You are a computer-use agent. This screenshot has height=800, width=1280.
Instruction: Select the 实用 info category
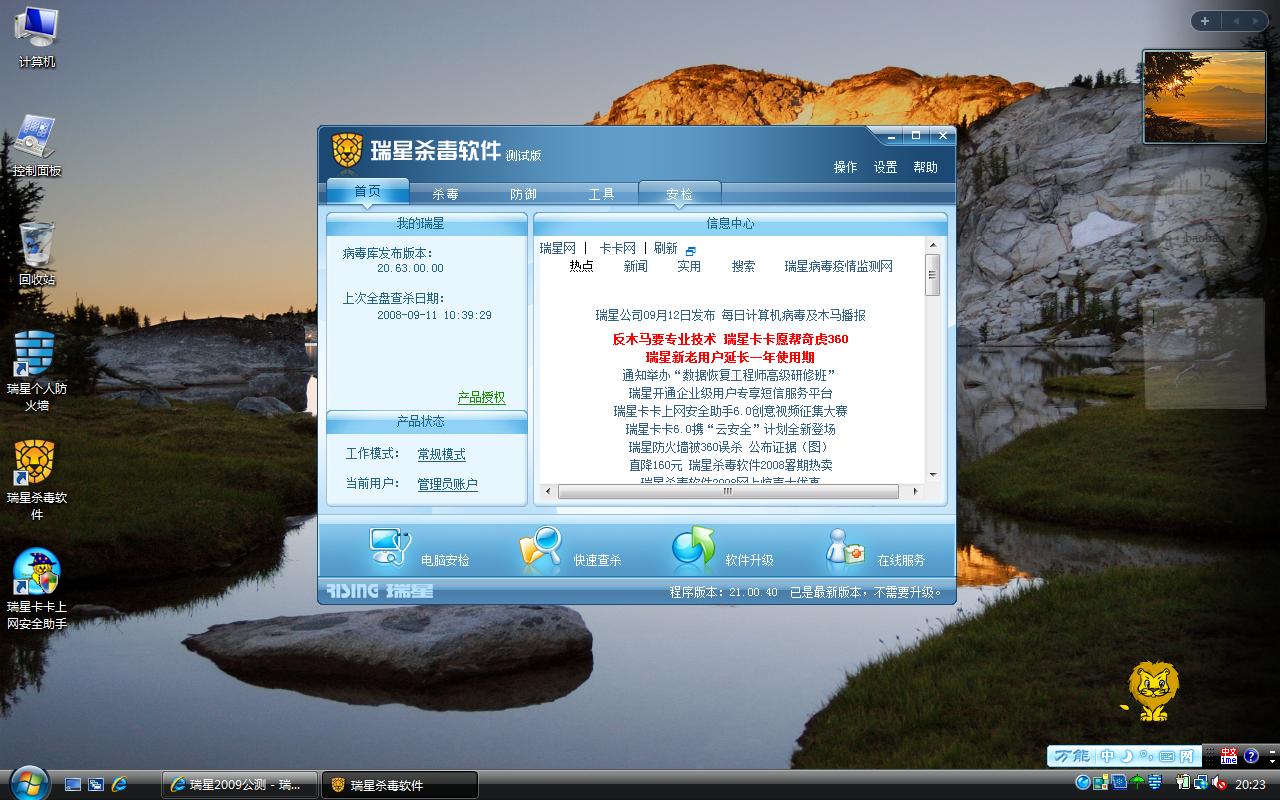click(x=689, y=266)
